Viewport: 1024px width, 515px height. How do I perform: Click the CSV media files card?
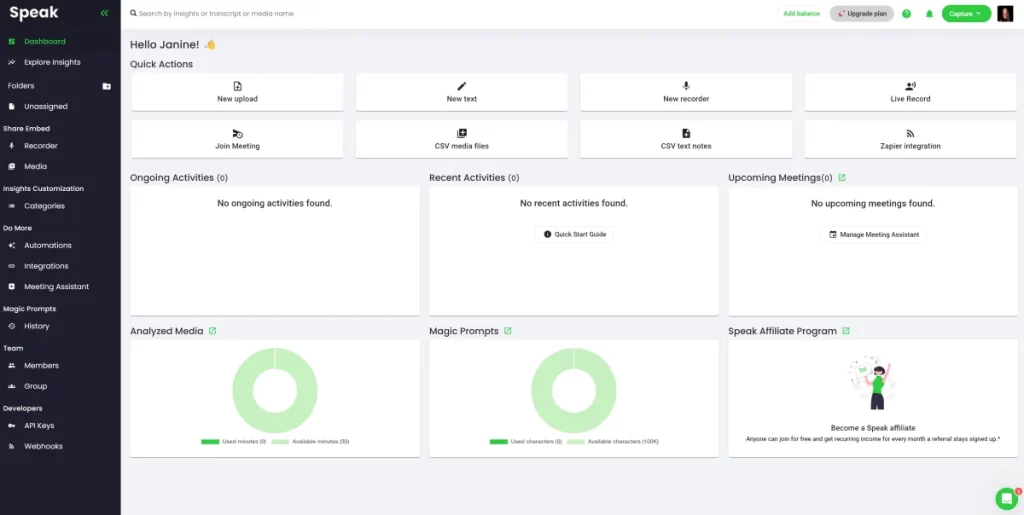pyautogui.click(x=462, y=139)
